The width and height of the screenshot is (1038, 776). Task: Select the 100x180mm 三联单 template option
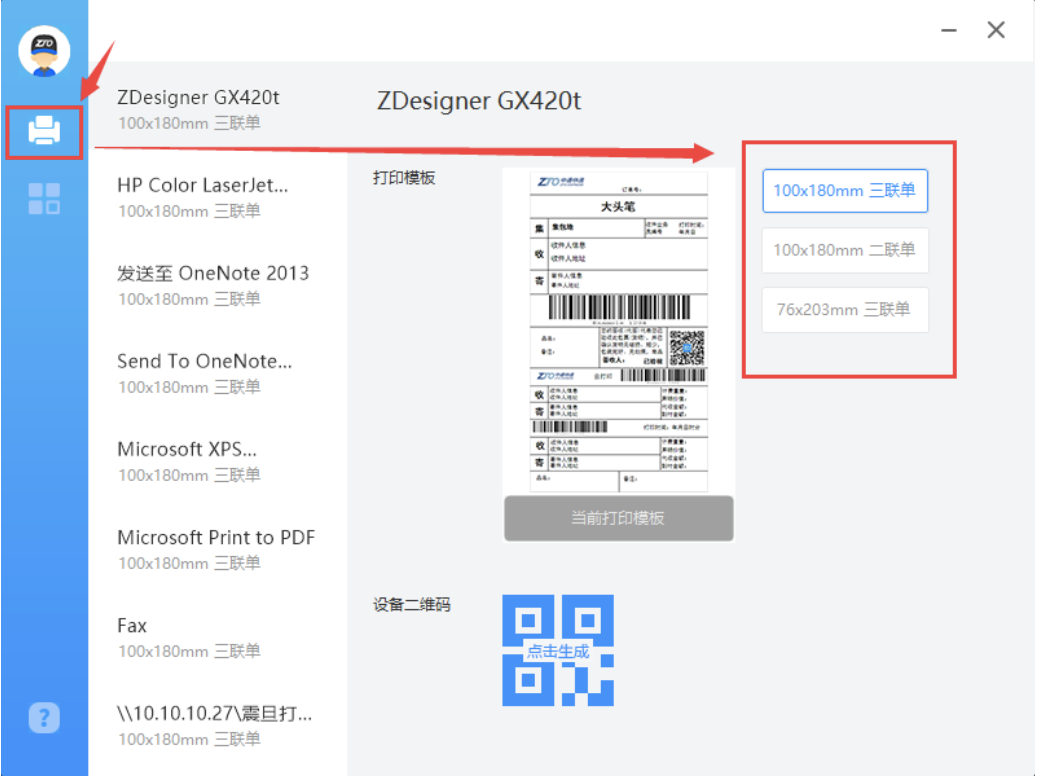point(845,190)
